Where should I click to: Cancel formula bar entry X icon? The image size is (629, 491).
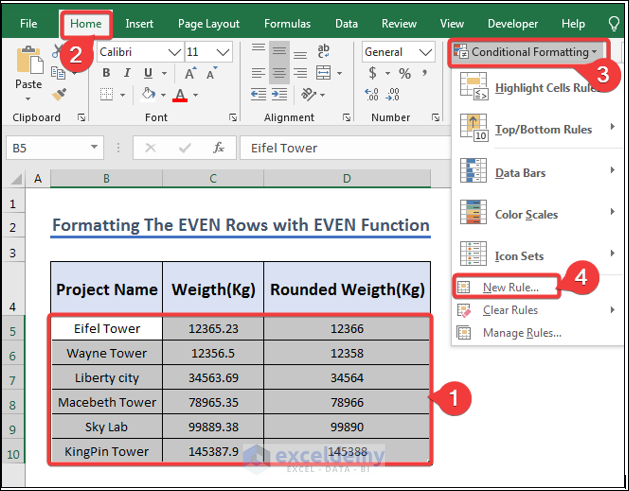click(x=150, y=148)
